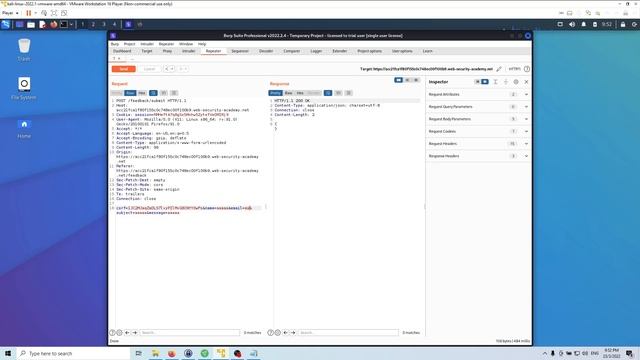Go to previous match in request search

point(127,333)
